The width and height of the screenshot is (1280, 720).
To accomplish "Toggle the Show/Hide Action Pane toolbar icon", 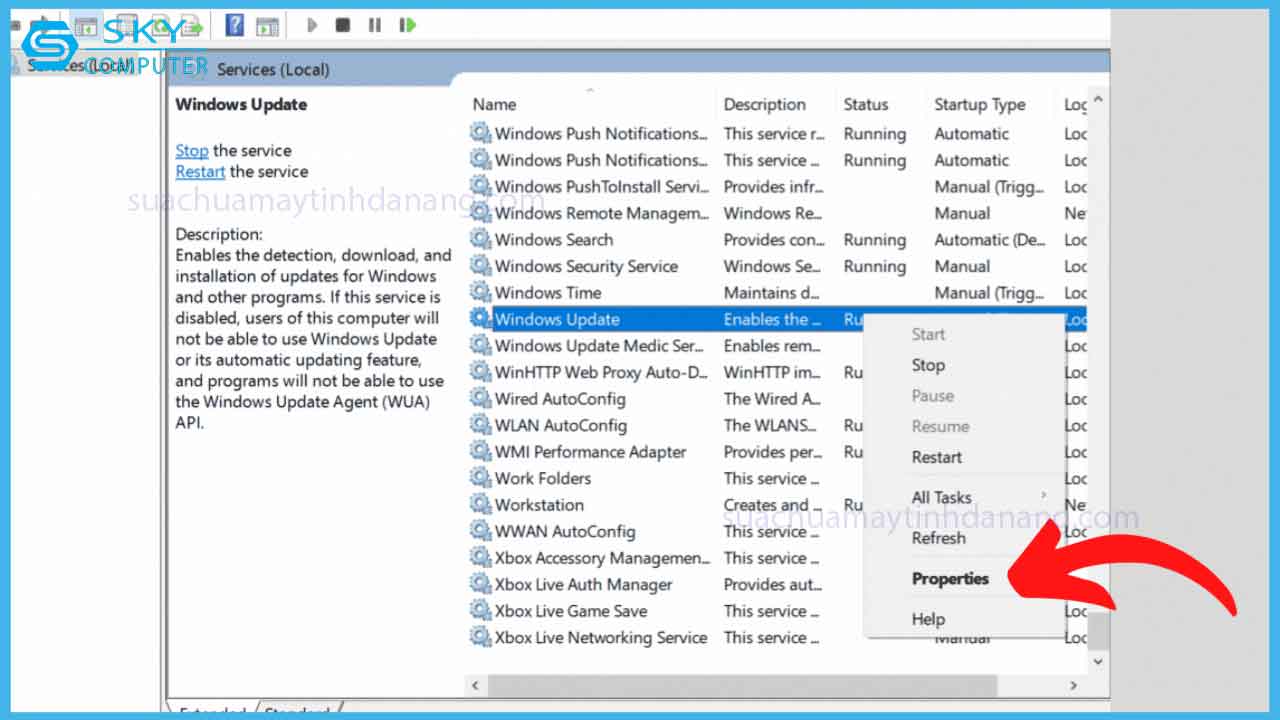I will click(267, 26).
